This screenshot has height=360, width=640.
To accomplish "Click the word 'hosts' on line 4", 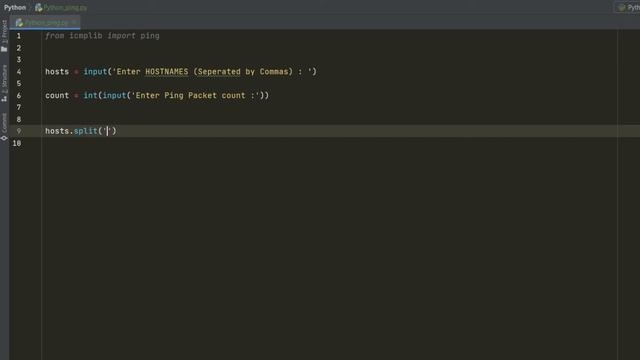I will (57, 72).
